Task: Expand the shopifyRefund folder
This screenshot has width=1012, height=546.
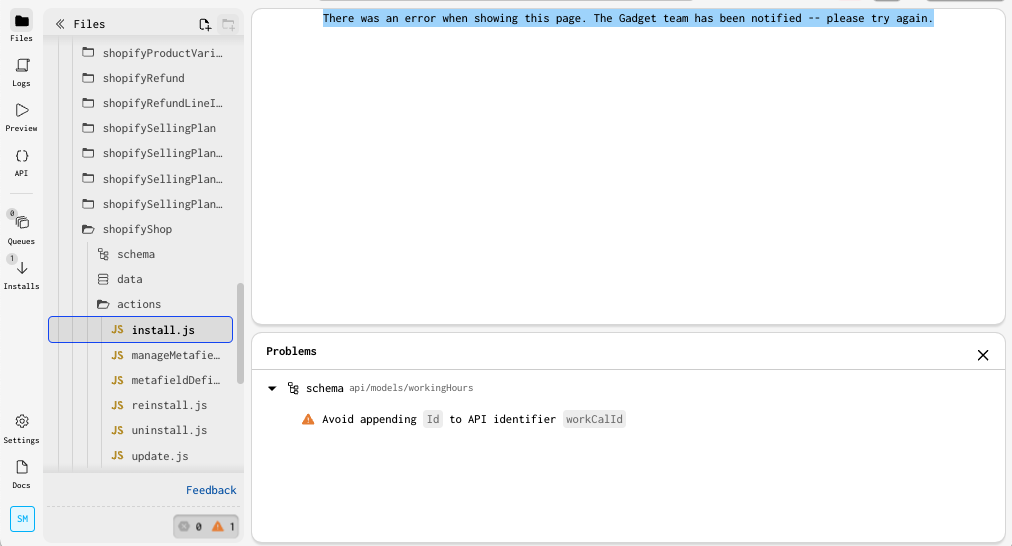Action: click(x=142, y=78)
